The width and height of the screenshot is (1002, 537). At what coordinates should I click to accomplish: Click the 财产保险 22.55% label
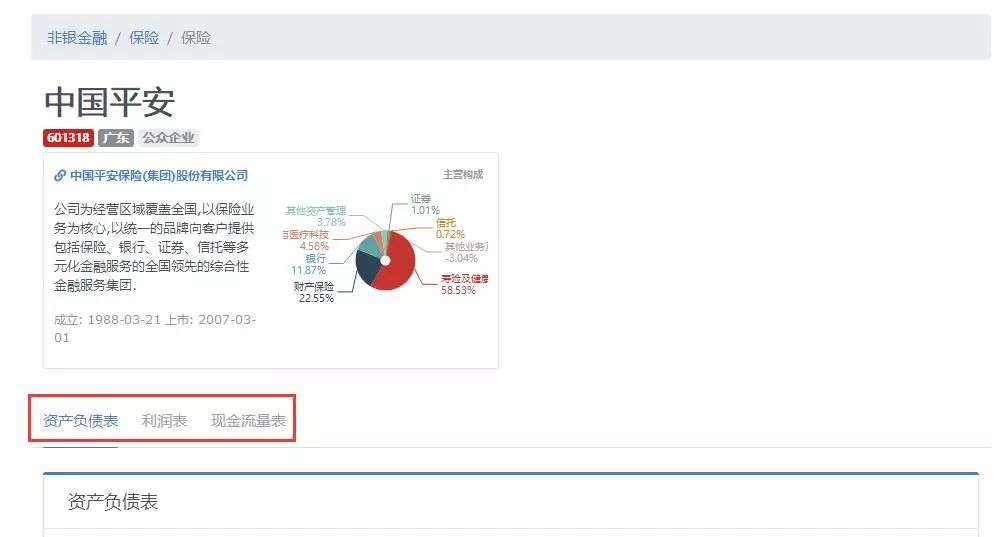coord(314,292)
